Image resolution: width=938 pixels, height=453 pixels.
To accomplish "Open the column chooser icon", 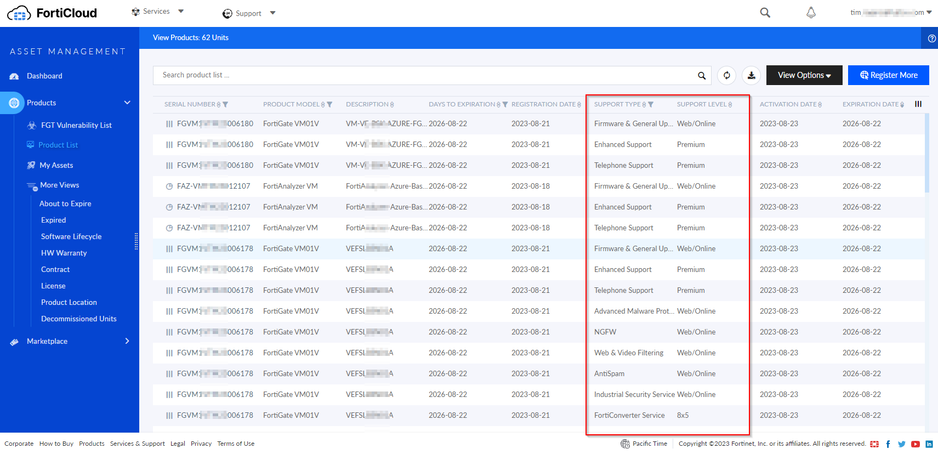I will tap(919, 104).
